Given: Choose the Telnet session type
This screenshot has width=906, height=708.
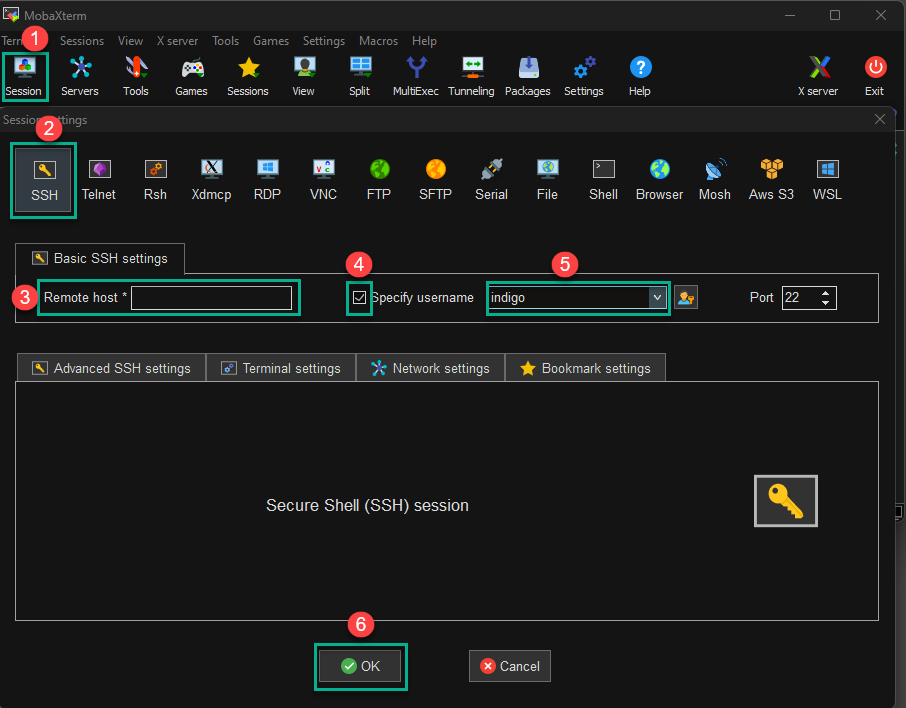Looking at the screenshot, I should [x=99, y=180].
